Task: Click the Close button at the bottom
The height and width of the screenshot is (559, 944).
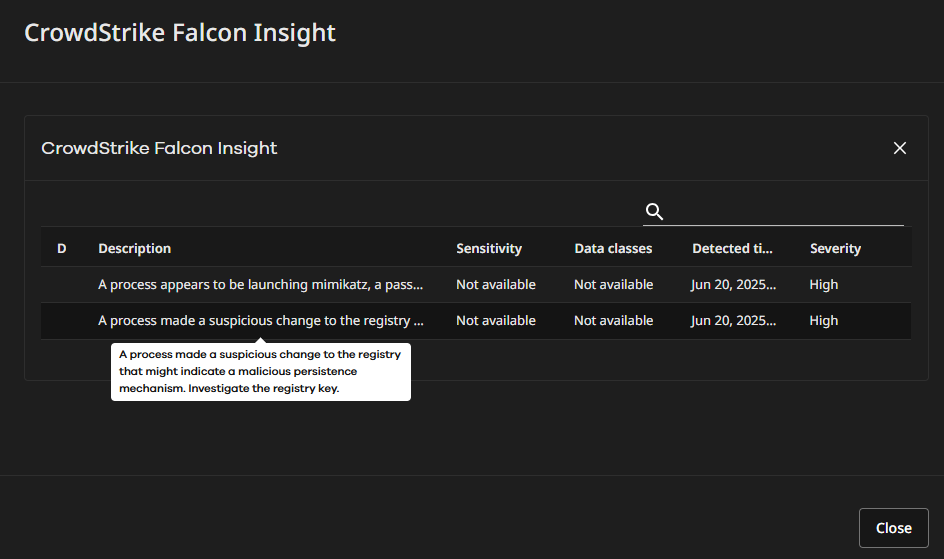Action: (x=893, y=528)
